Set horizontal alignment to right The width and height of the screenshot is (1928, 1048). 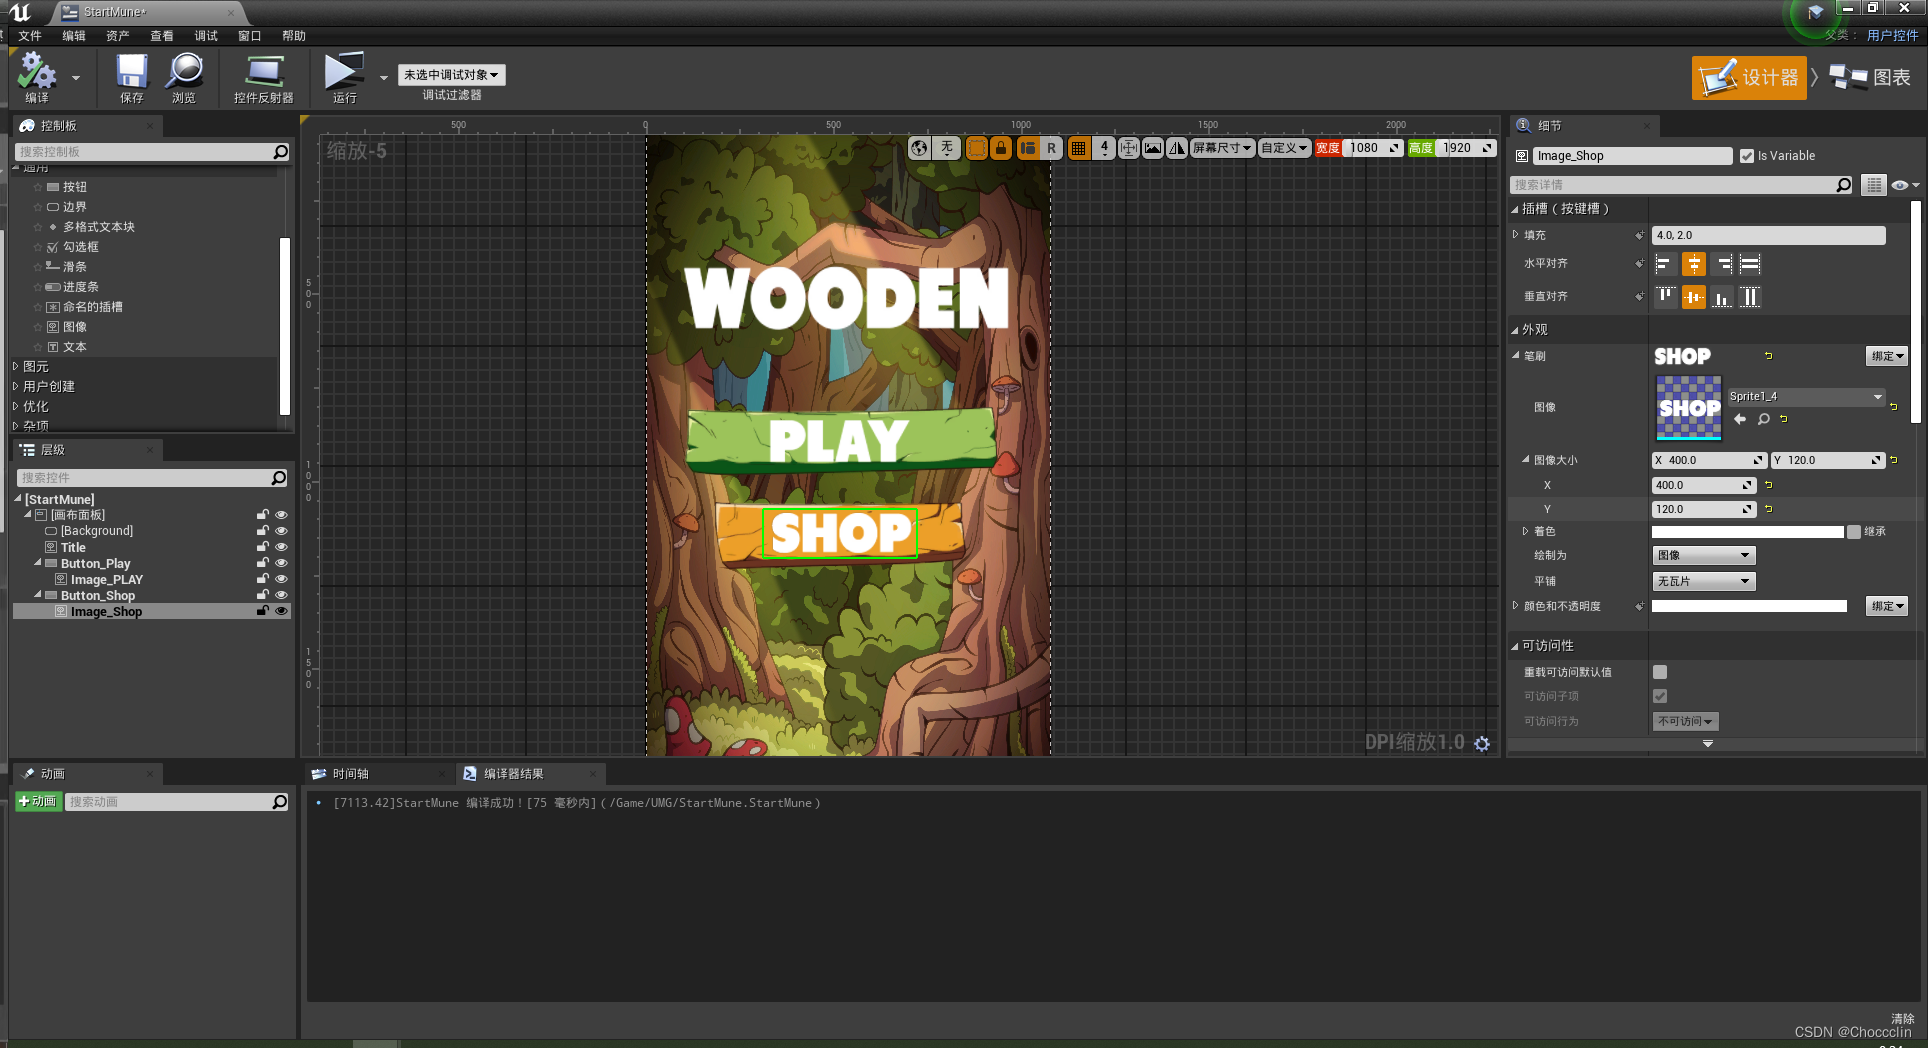[x=1722, y=264]
